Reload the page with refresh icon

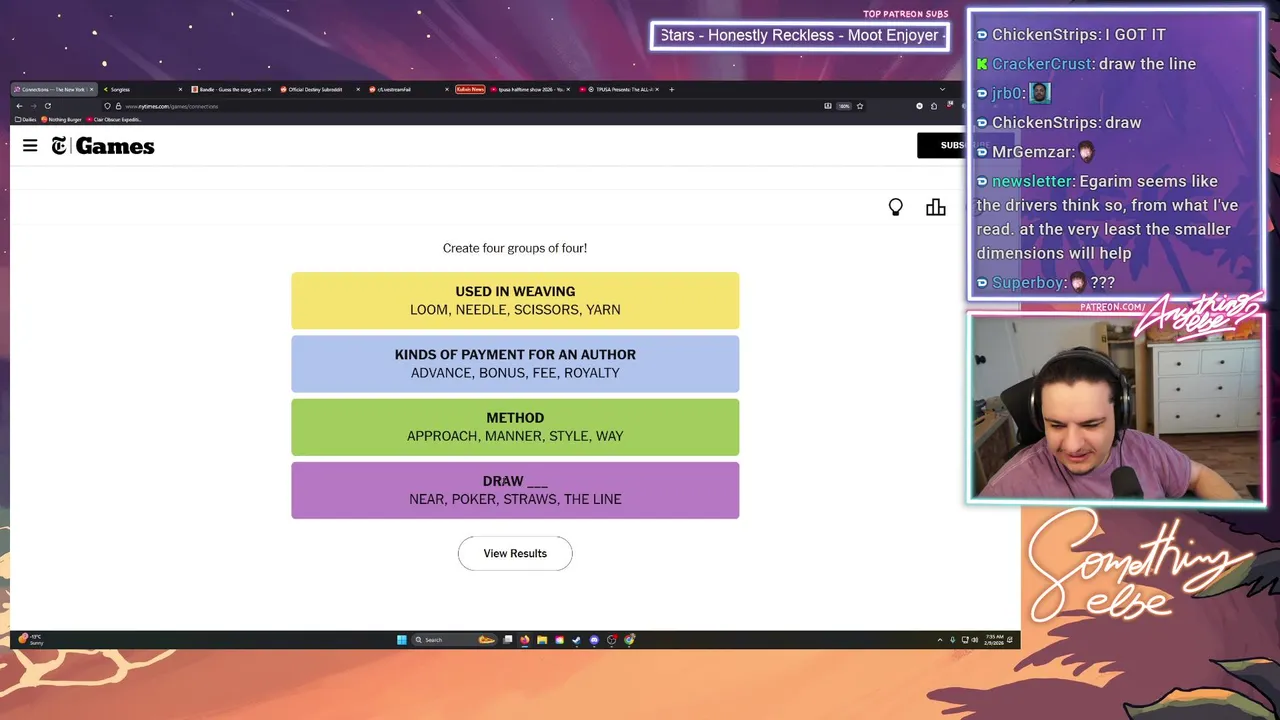[x=47, y=106]
